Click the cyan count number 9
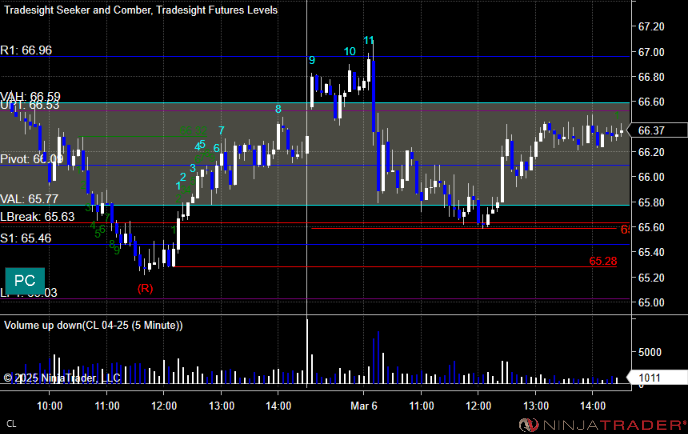Viewport: 688px width, 434px height. coord(312,61)
